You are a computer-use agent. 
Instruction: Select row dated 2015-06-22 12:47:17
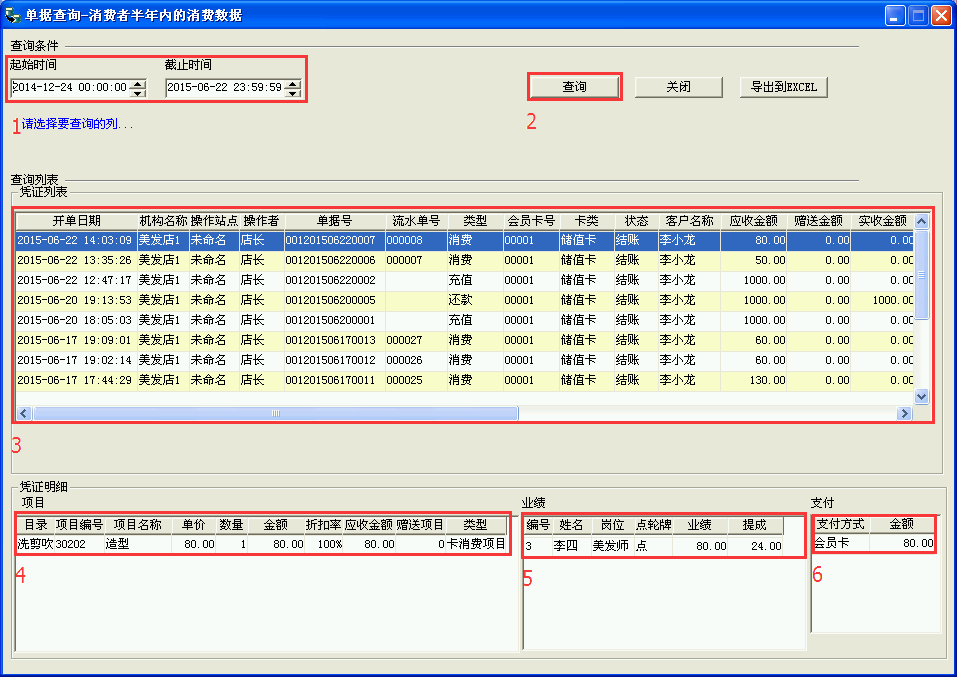(465, 281)
